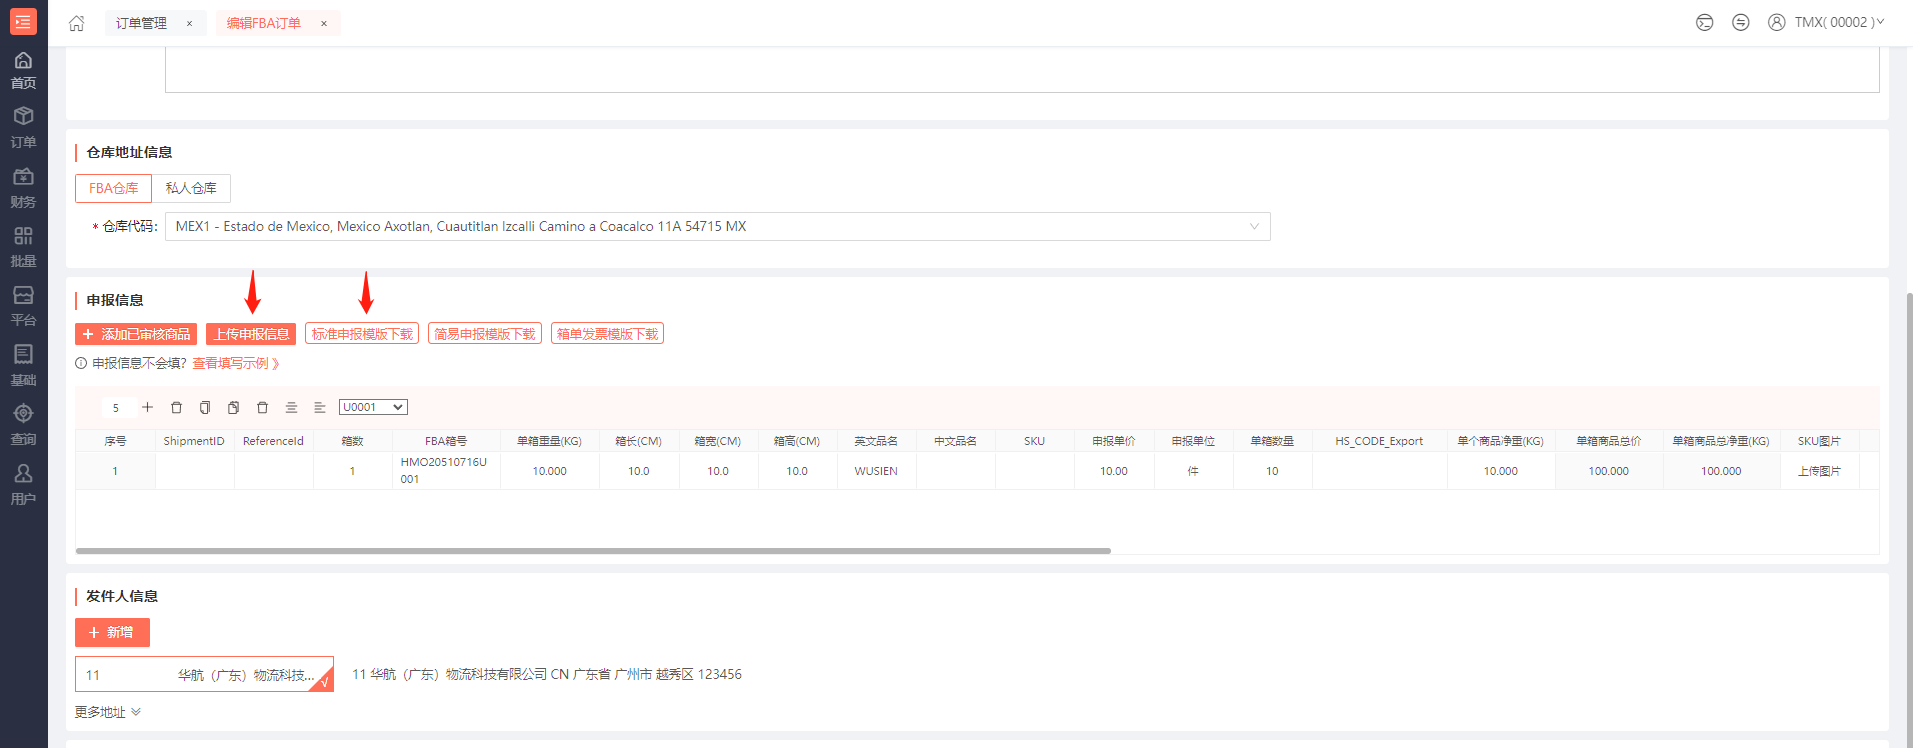Click the 申报单价 cell 10.00
Viewport: 1919px width, 748px height.
click(x=1114, y=471)
